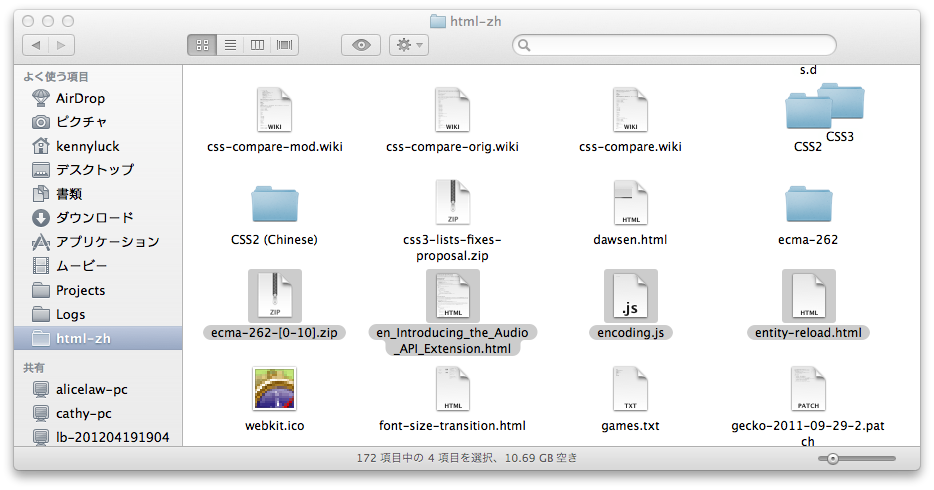
Task: Select the encoding.js file icon
Action: [629, 296]
